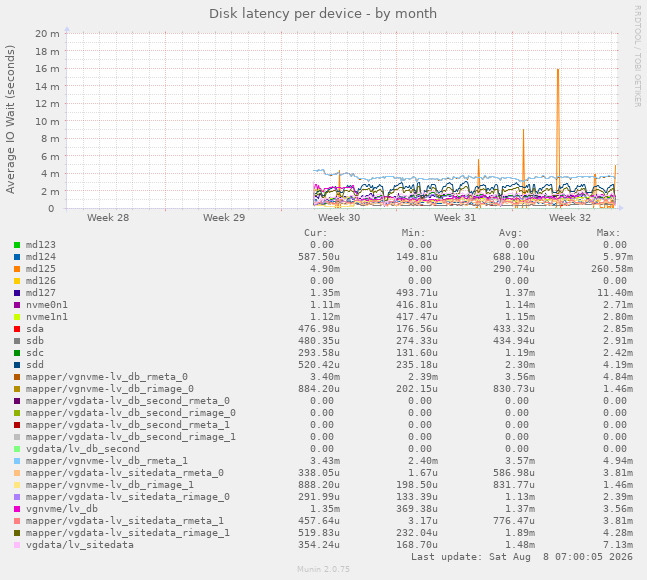Click 'mapper/vgnvme-lv_db_rmeta_1' max value '4.94m'

click(617, 461)
